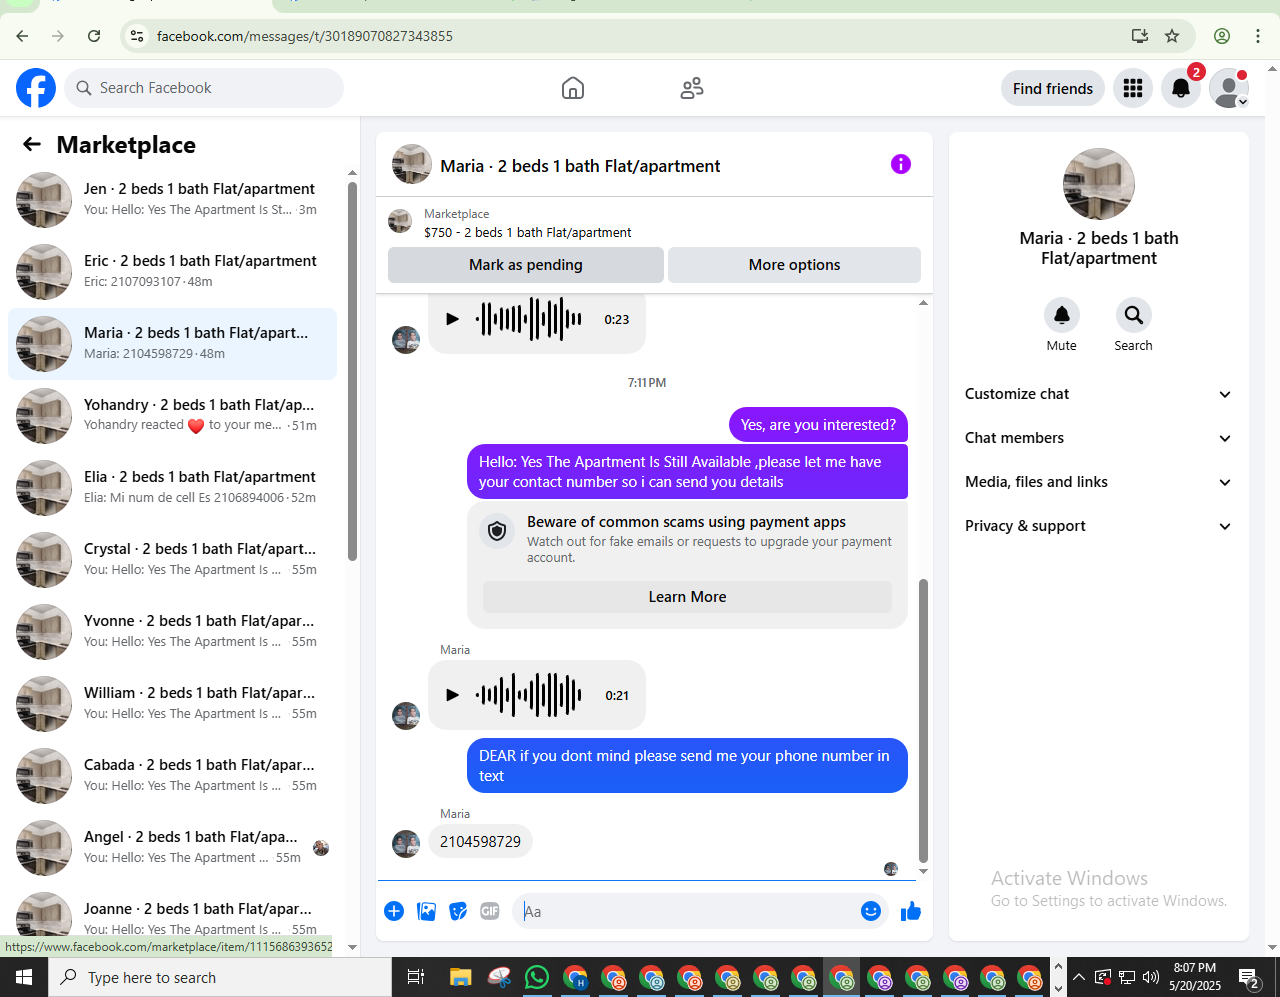Expand the Privacy & support section
Image resolution: width=1280 pixels, height=997 pixels.
1098,526
